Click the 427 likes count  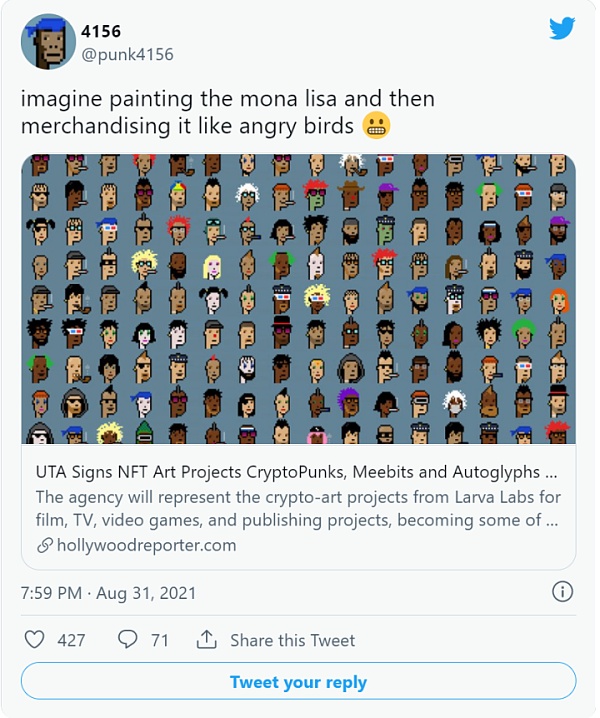coord(71,640)
